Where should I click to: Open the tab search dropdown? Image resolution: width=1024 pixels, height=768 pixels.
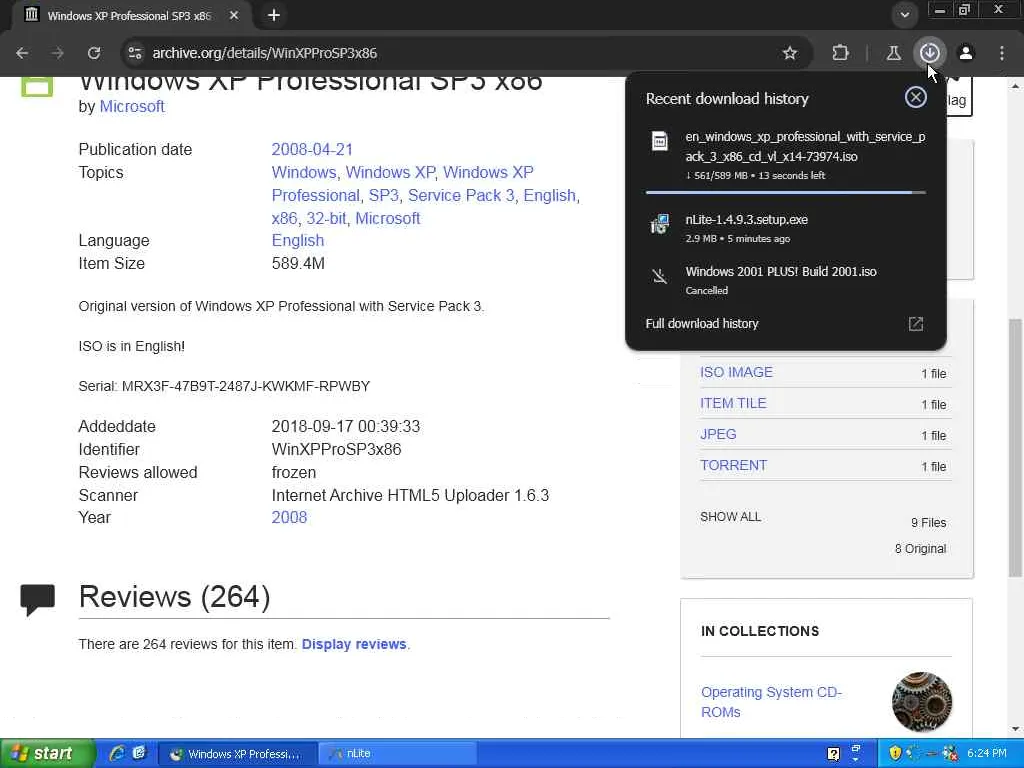click(x=904, y=15)
